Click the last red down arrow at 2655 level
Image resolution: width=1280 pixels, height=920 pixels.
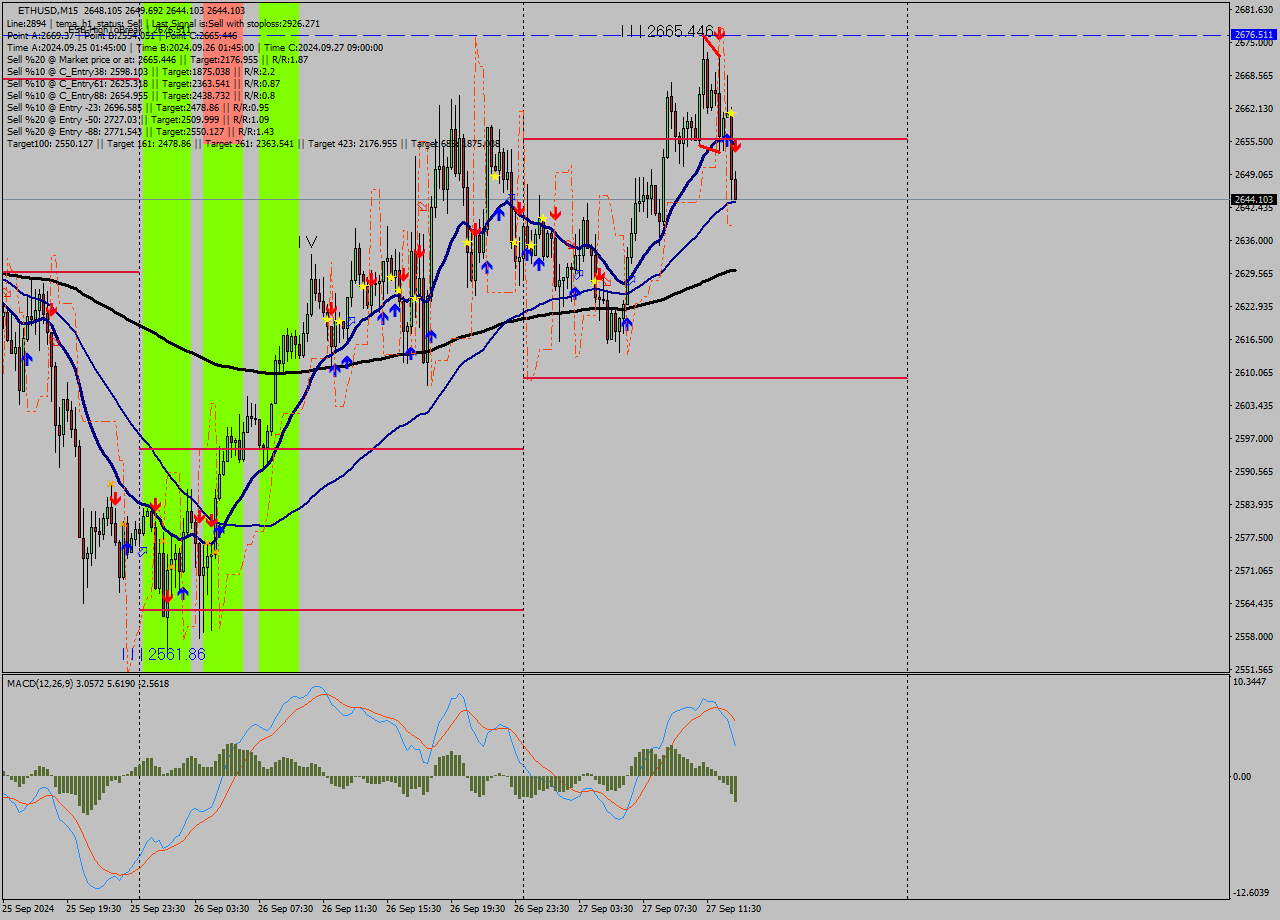[736, 146]
